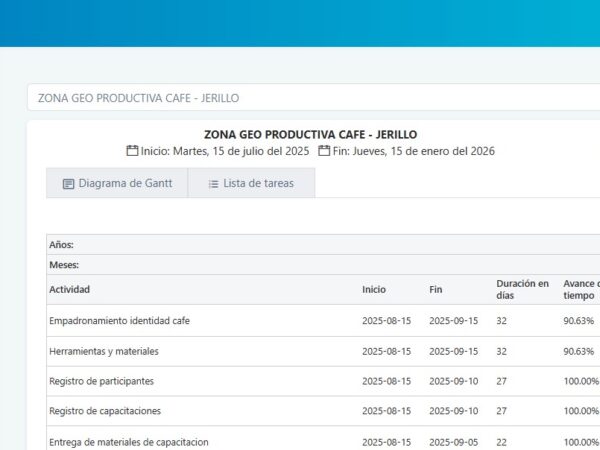Screen dimensions: 600x450
Task: Switch to the Lista de tareas tab
Action: tap(251, 183)
